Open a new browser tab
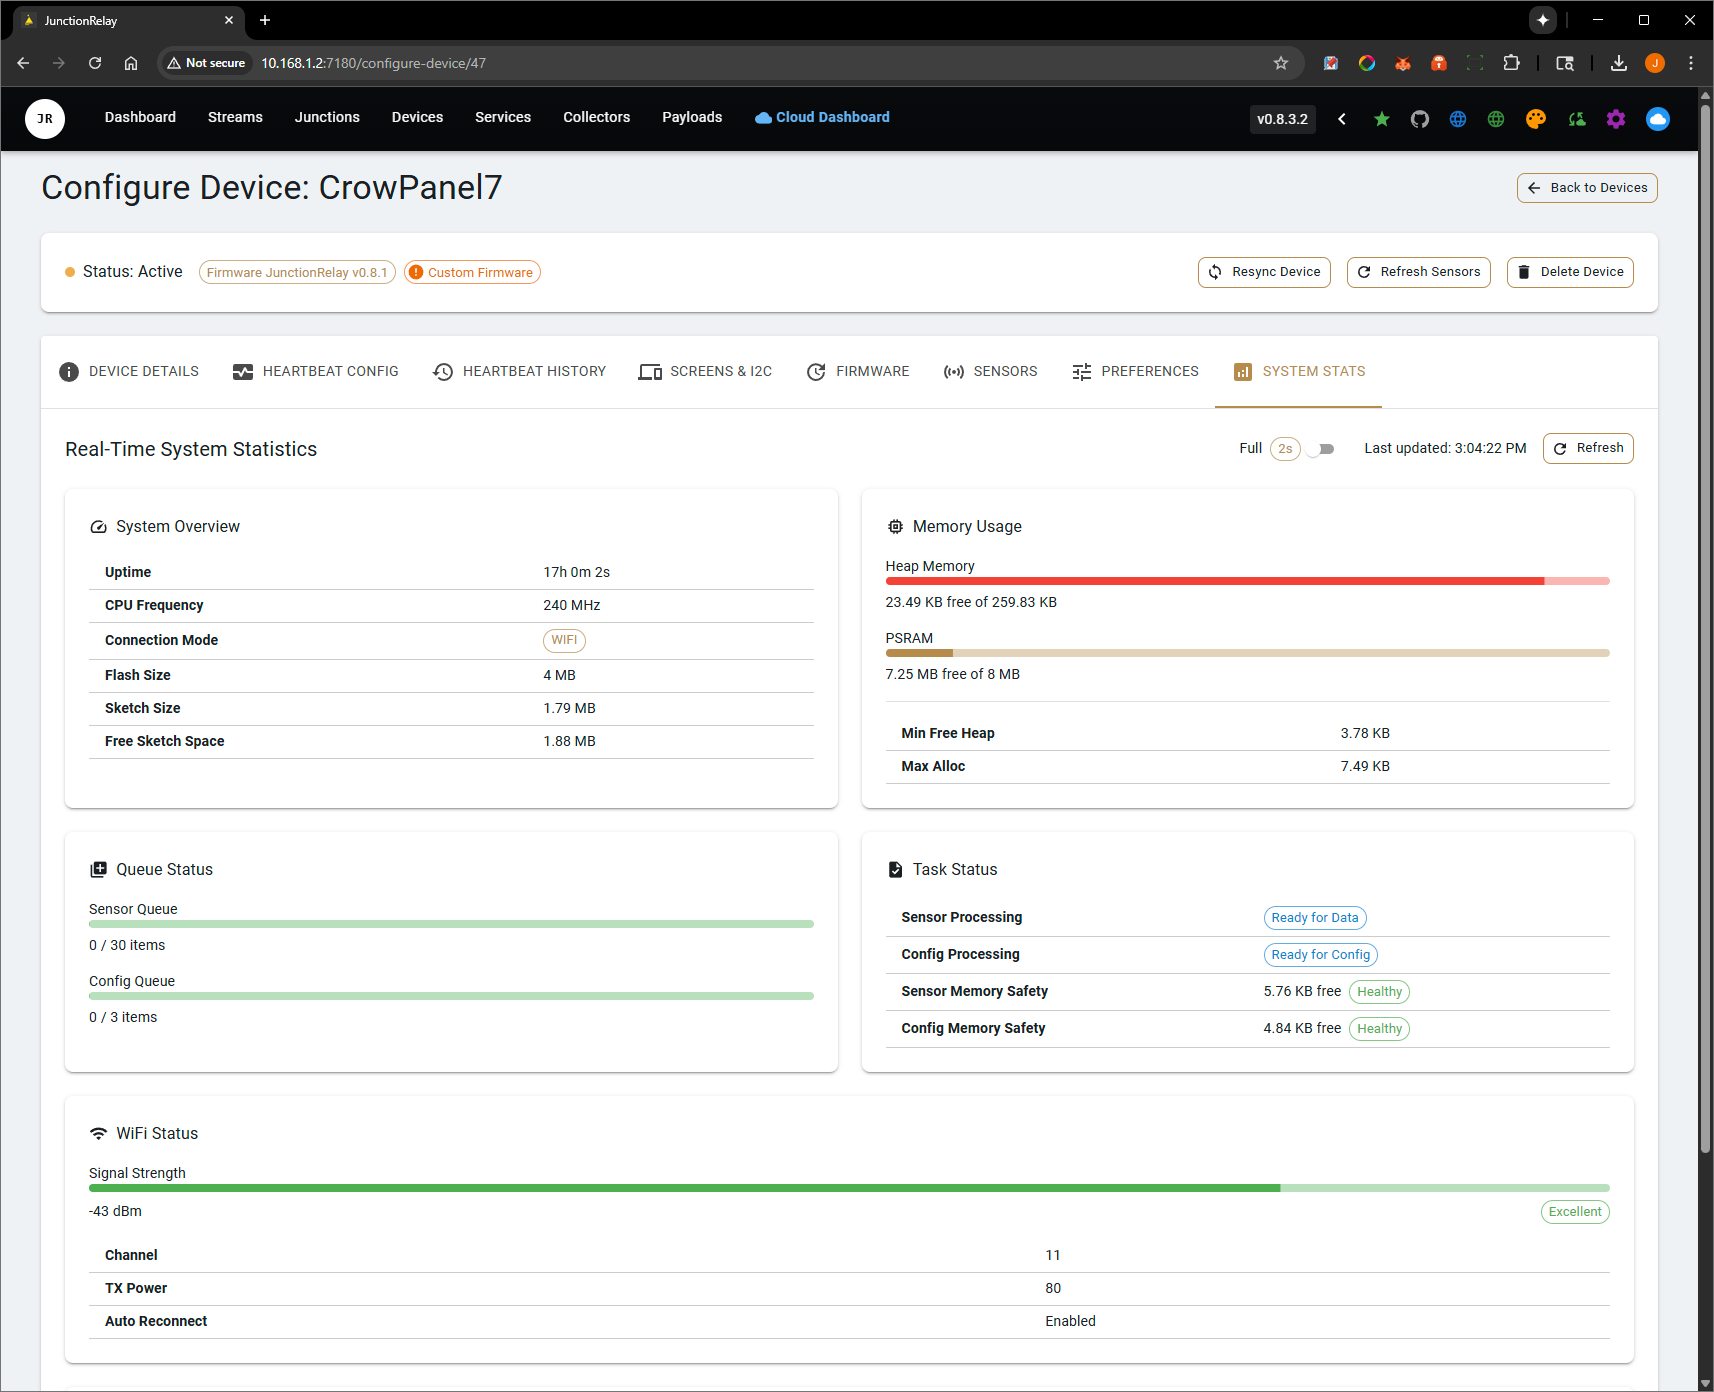1714x1392 pixels. tap(265, 20)
